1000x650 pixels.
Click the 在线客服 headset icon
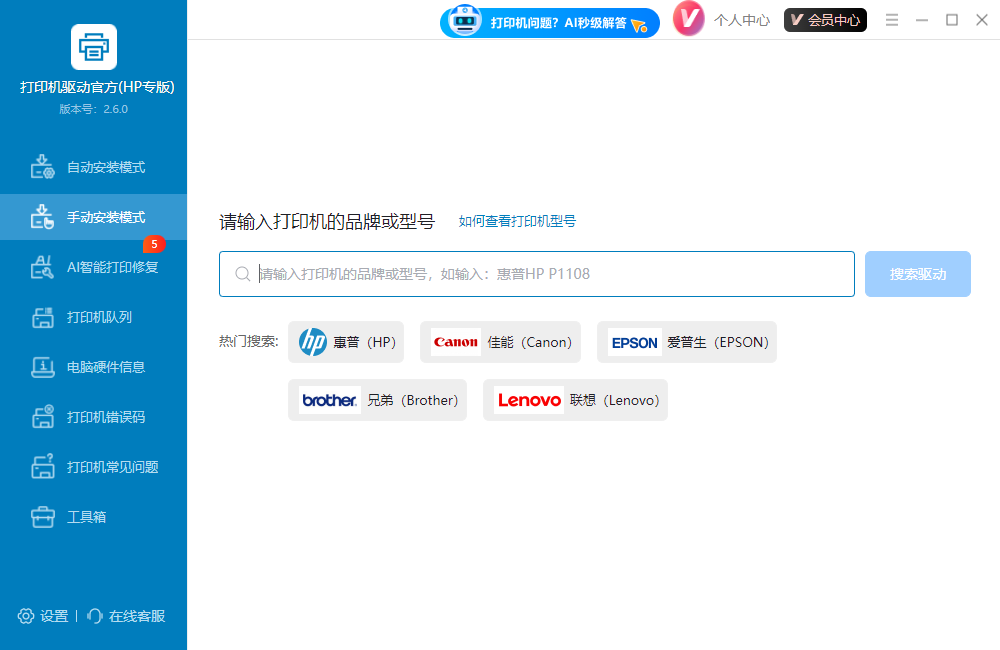pos(95,616)
